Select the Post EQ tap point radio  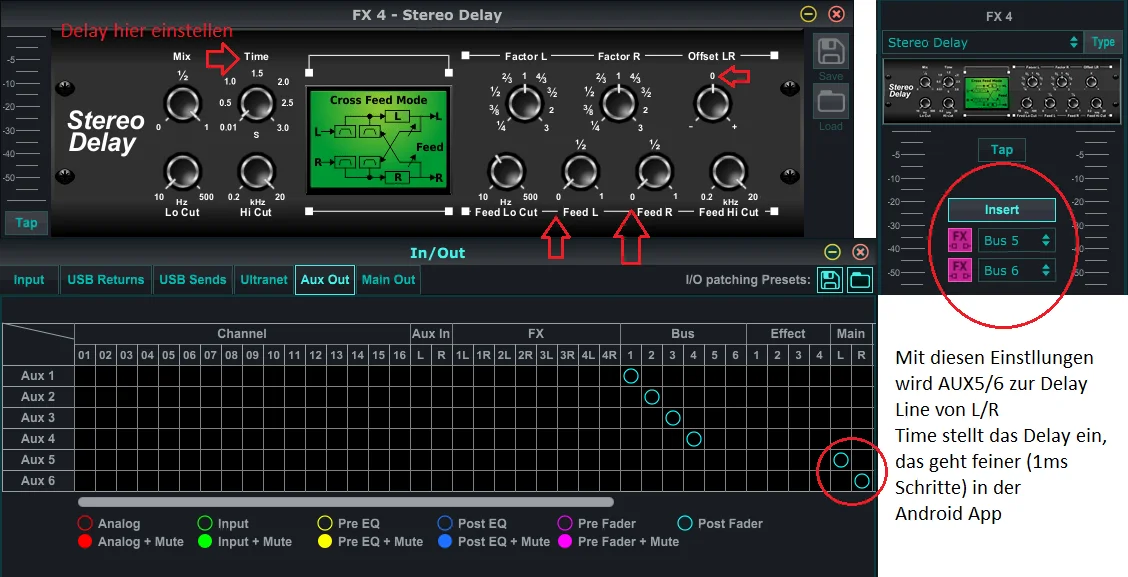(x=445, y=523)
